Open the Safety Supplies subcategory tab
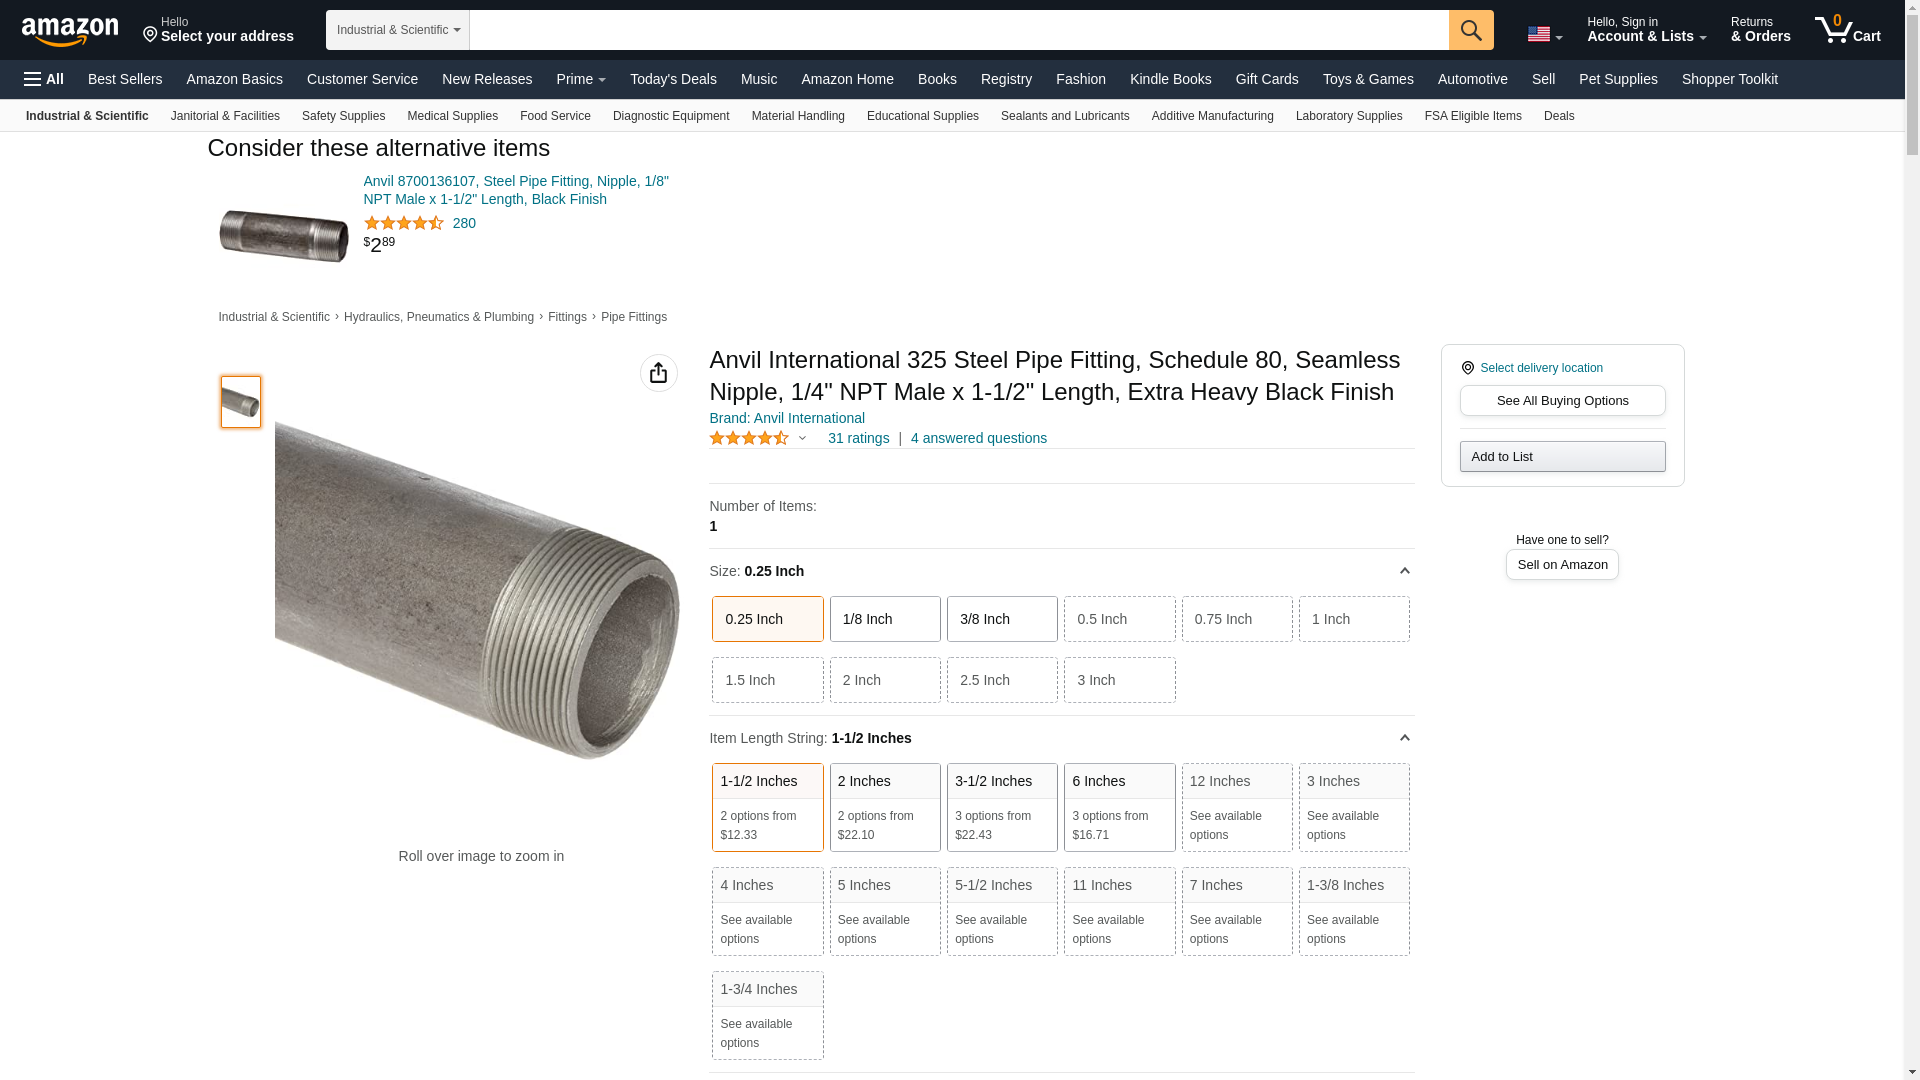Viewport: 1920px width, 1080px height. [x=343, y=116]
